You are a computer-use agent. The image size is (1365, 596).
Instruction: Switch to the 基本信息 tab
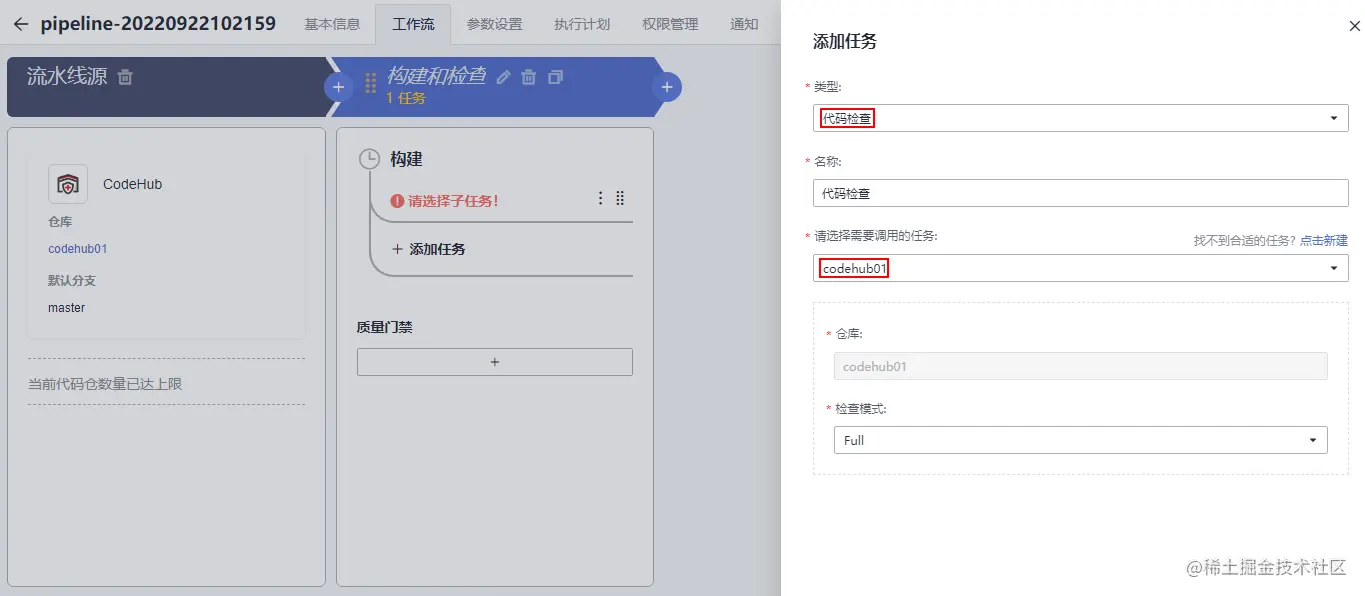332,24
